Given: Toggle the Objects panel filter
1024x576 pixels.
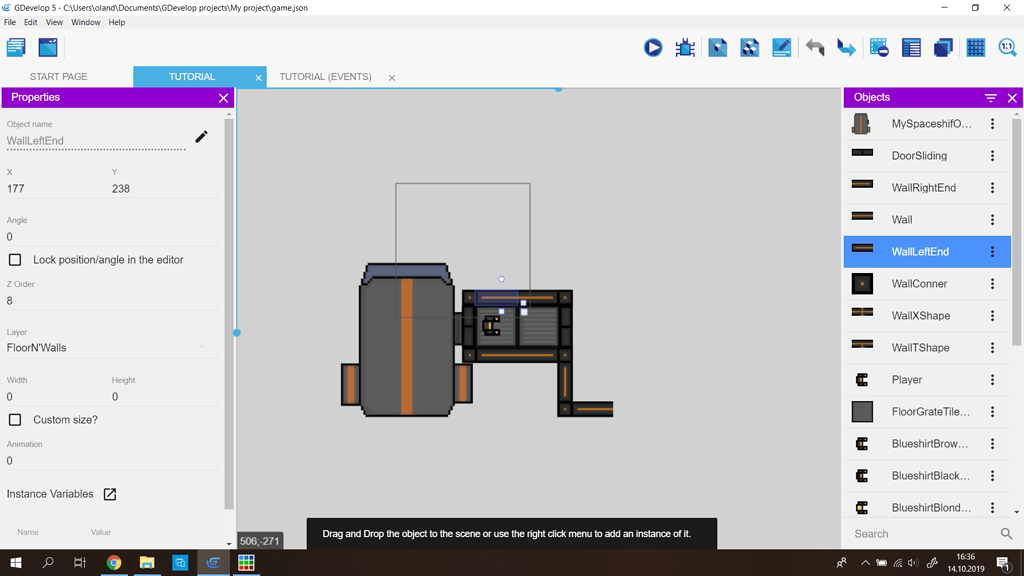Looking at the screenshot, I should click(x=990, y=97).
